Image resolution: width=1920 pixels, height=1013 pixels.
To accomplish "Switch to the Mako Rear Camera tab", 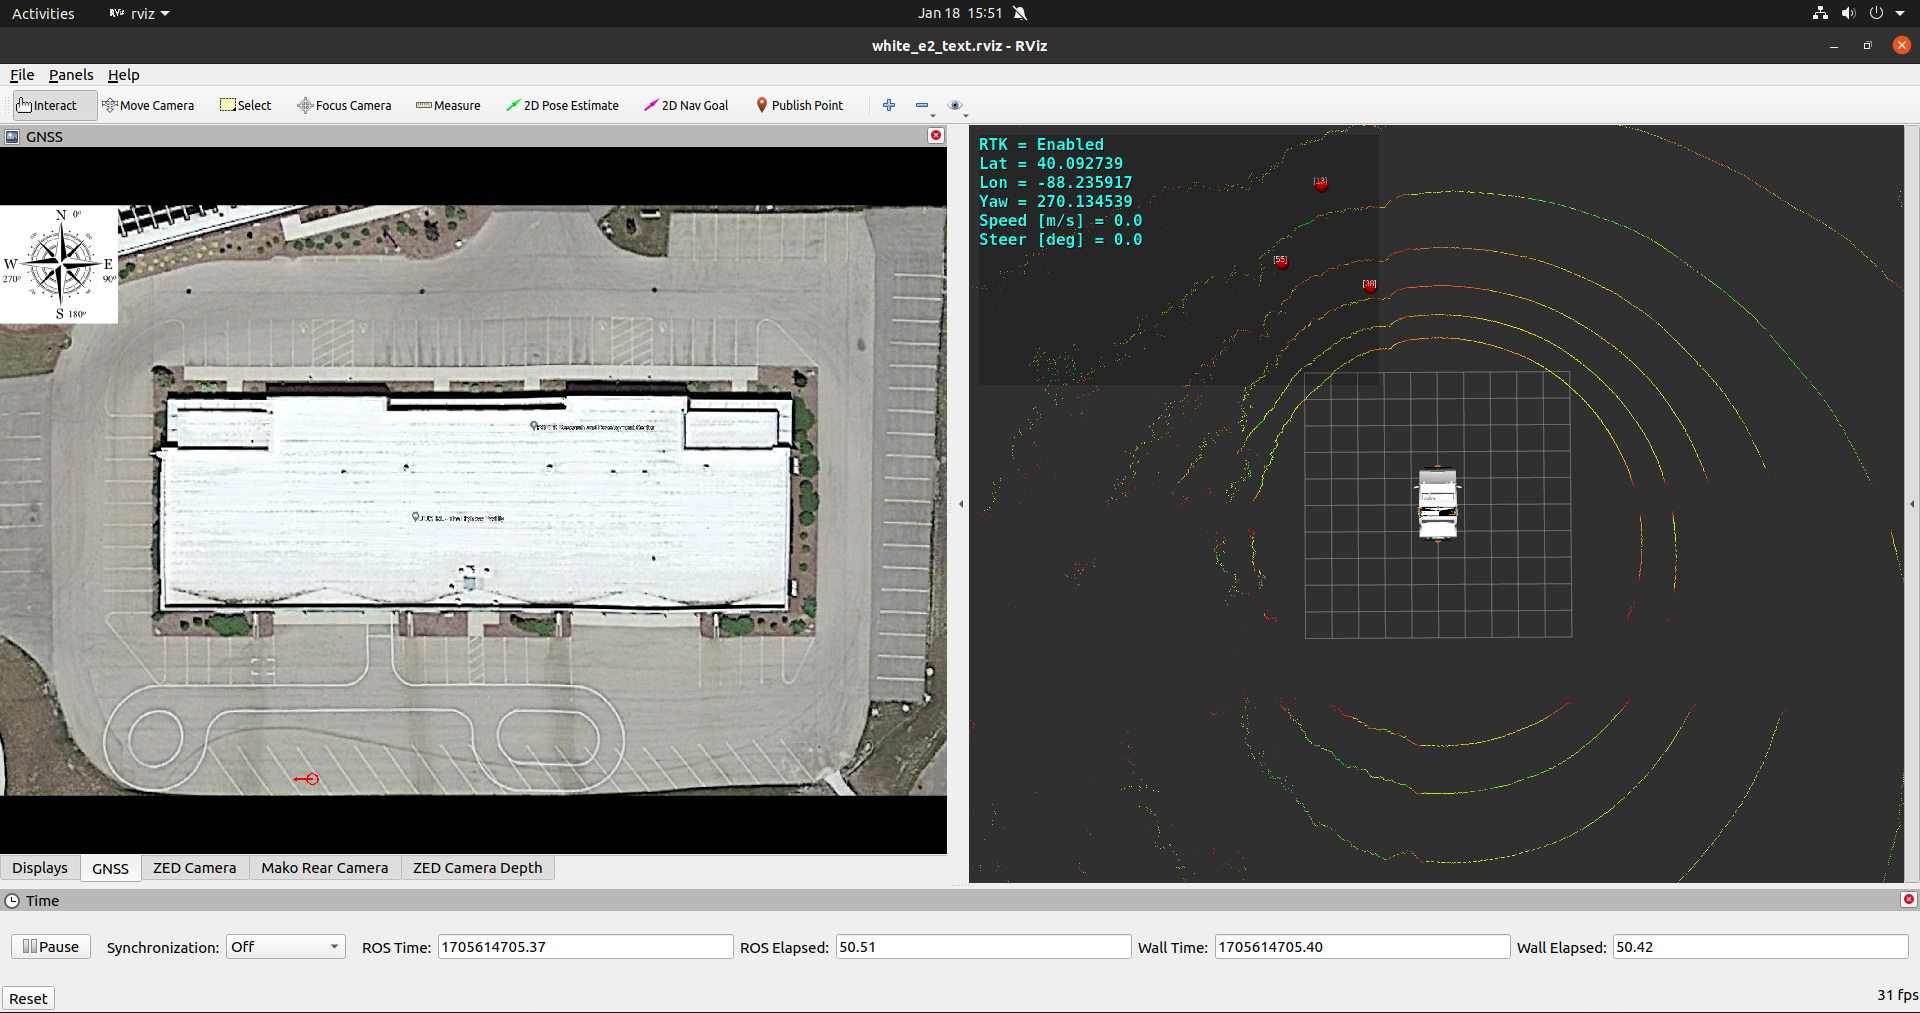I will pos(324,868).
